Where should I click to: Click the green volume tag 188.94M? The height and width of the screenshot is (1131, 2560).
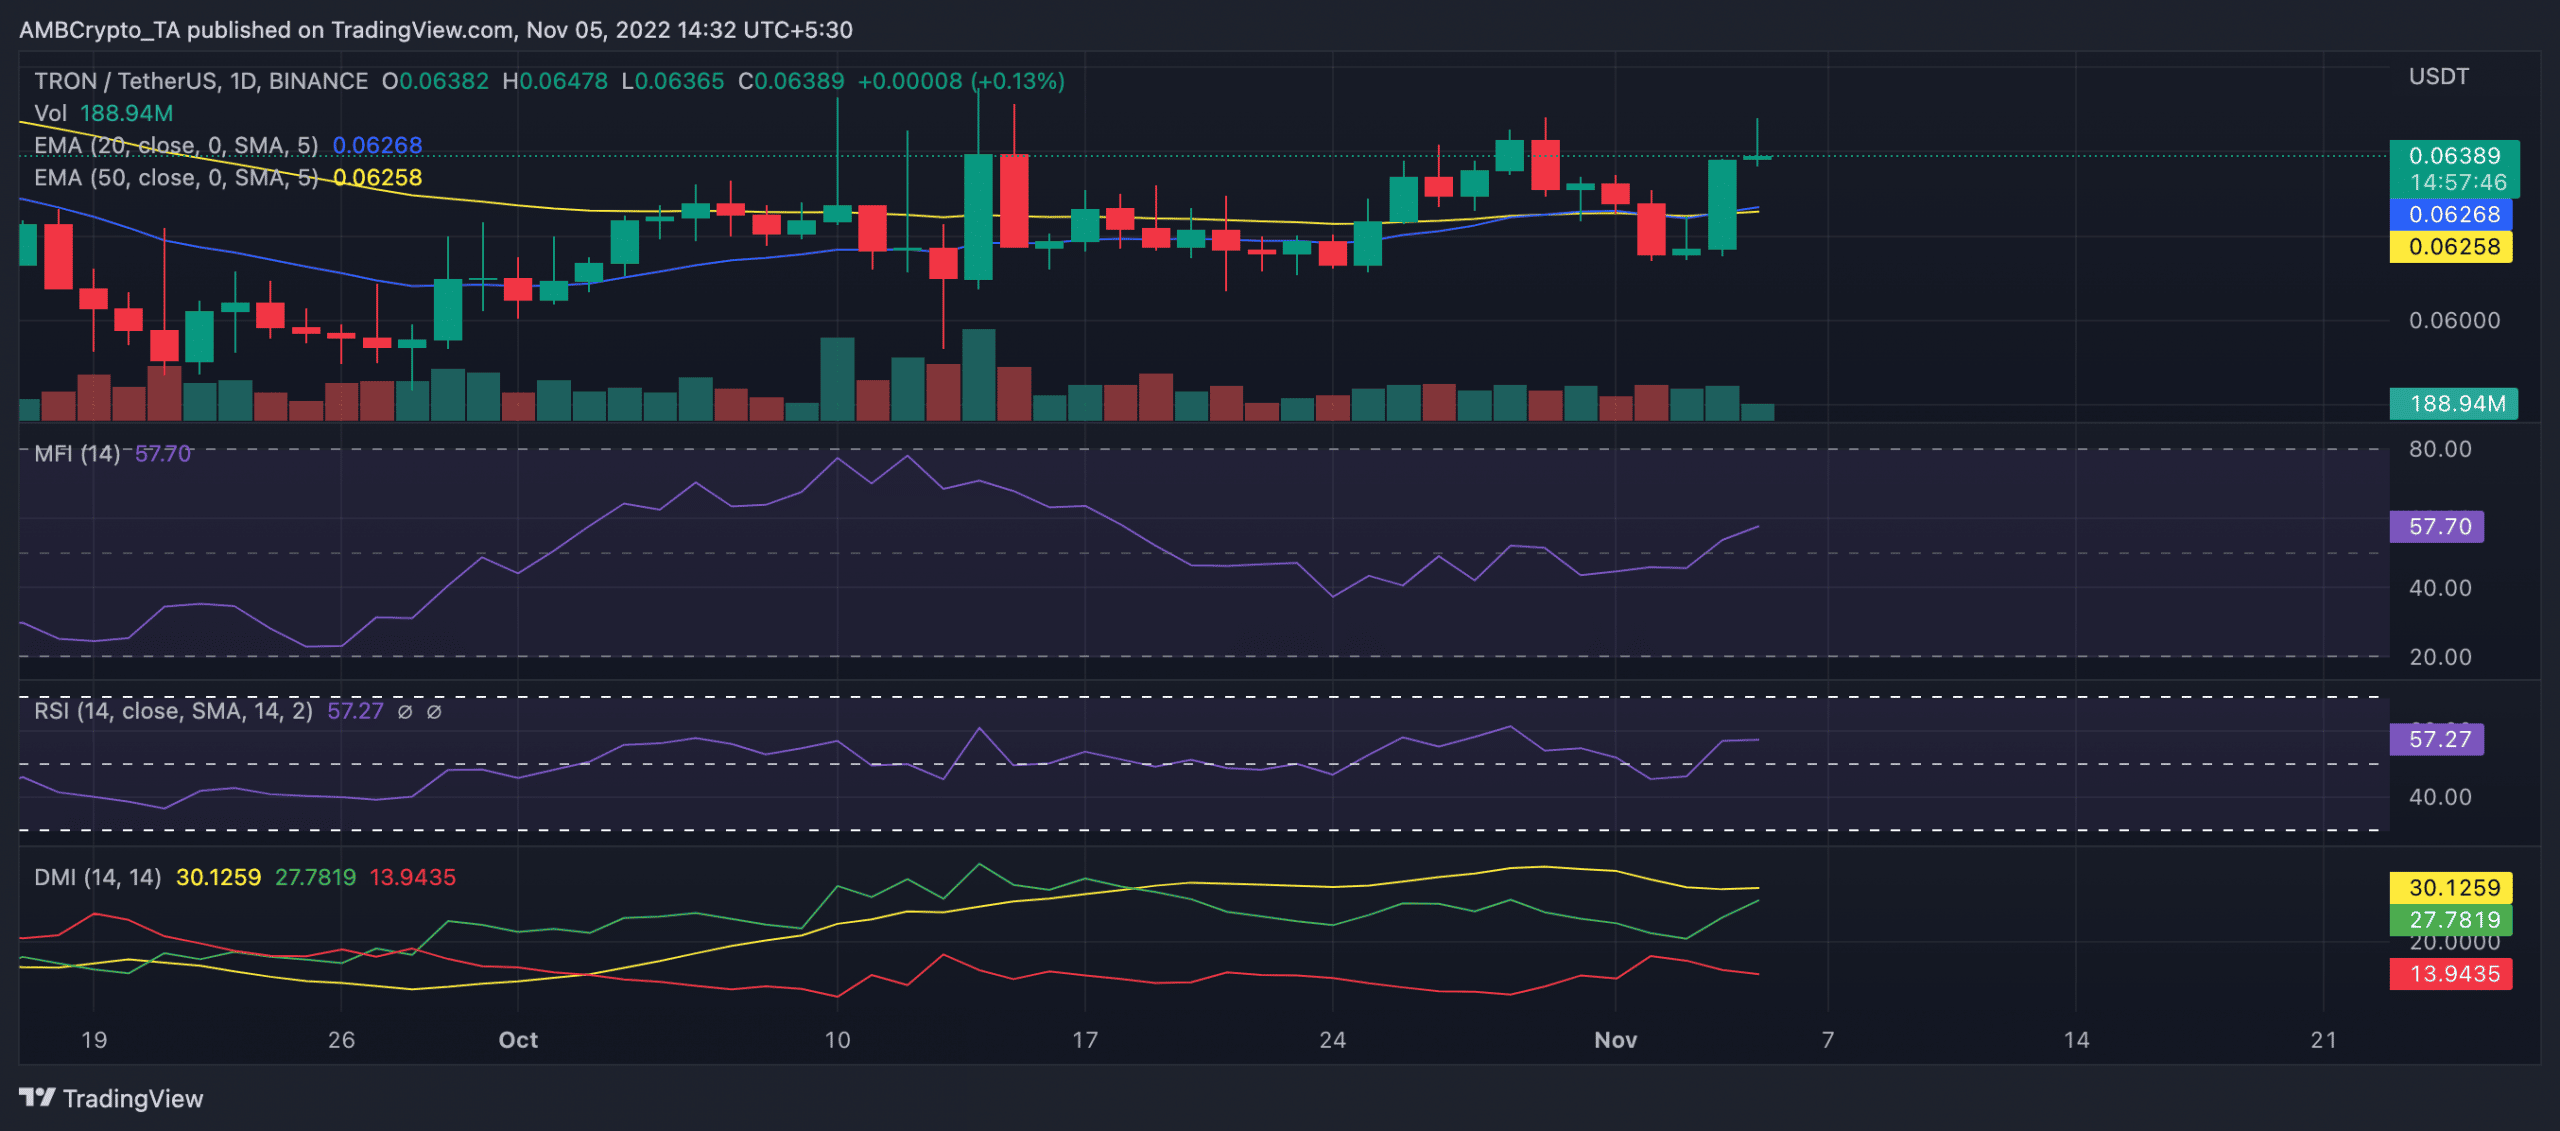[2454, 404]
